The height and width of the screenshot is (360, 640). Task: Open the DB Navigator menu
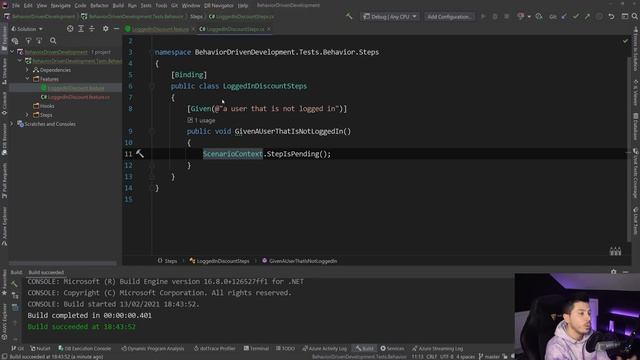[x=218, y=6]
